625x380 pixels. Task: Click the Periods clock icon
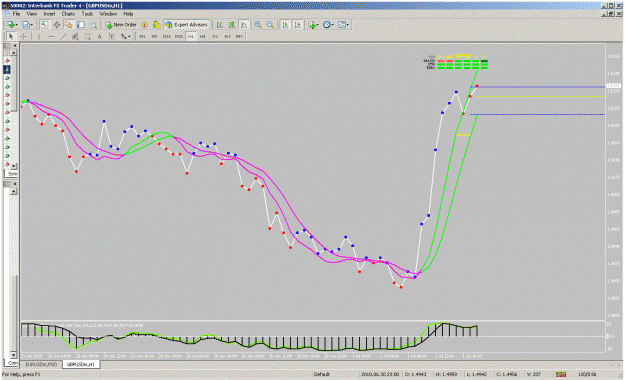tap(326, 25)
